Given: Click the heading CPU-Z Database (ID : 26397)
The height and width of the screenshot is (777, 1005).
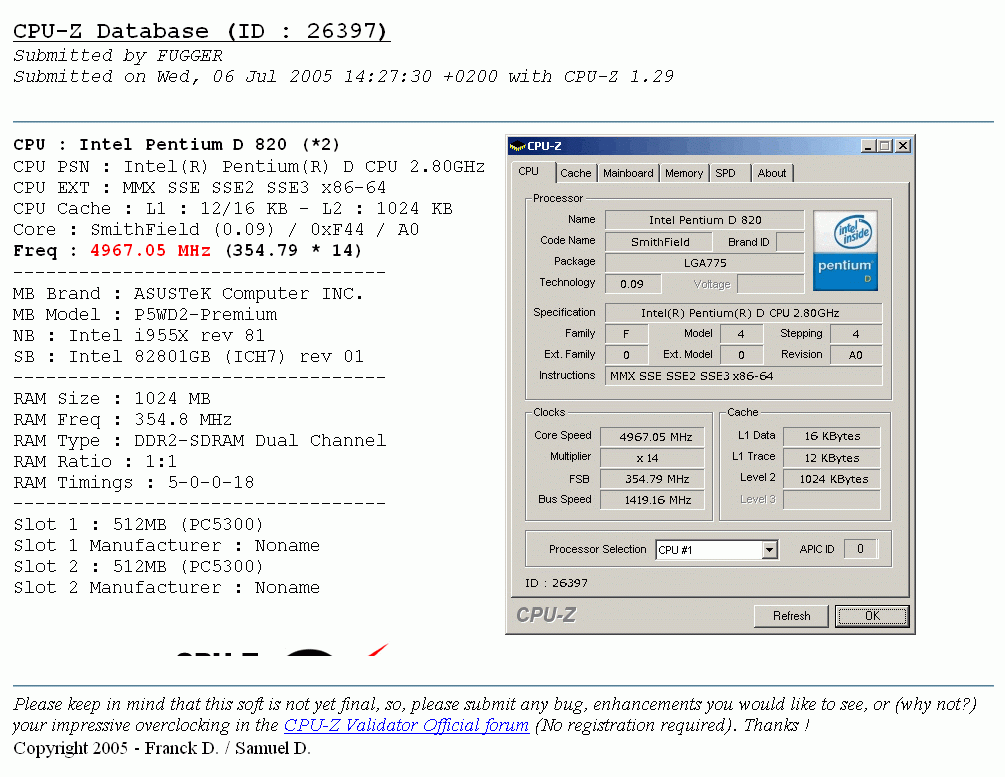Looking at the screenshot, I should pos(201,31).
